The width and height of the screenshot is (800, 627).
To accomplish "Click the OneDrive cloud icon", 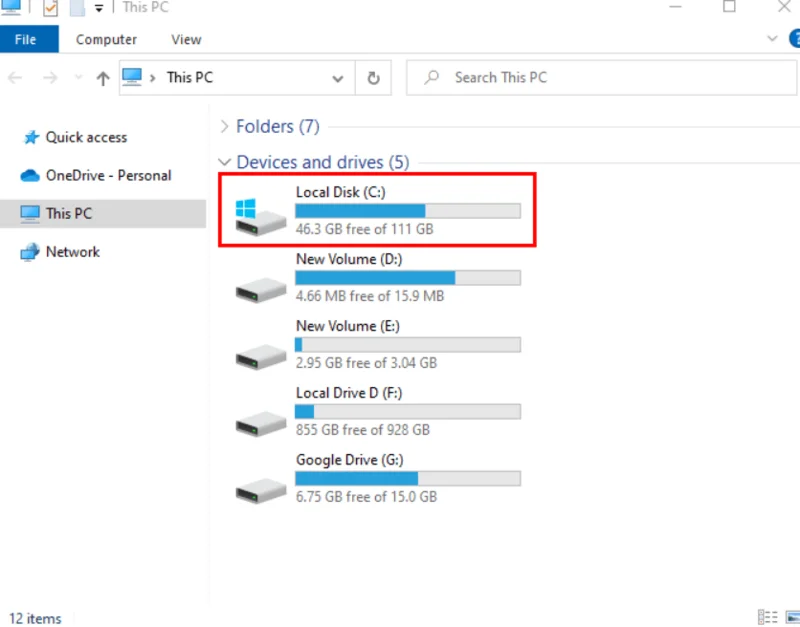I will [x=30, y=176].
